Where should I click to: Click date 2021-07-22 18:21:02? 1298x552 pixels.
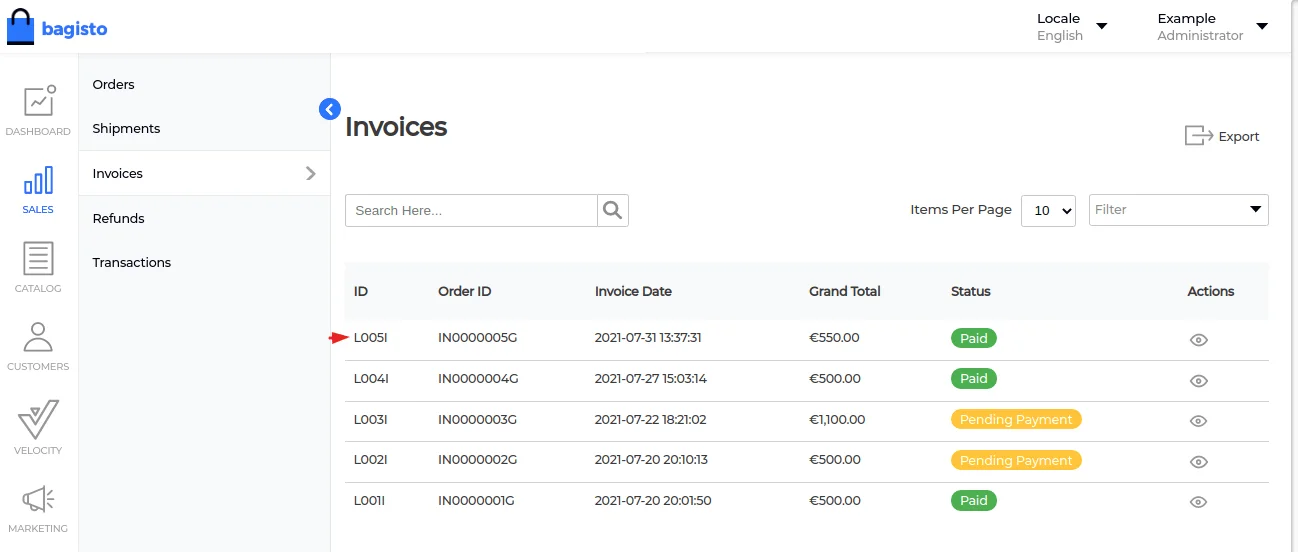651,419
